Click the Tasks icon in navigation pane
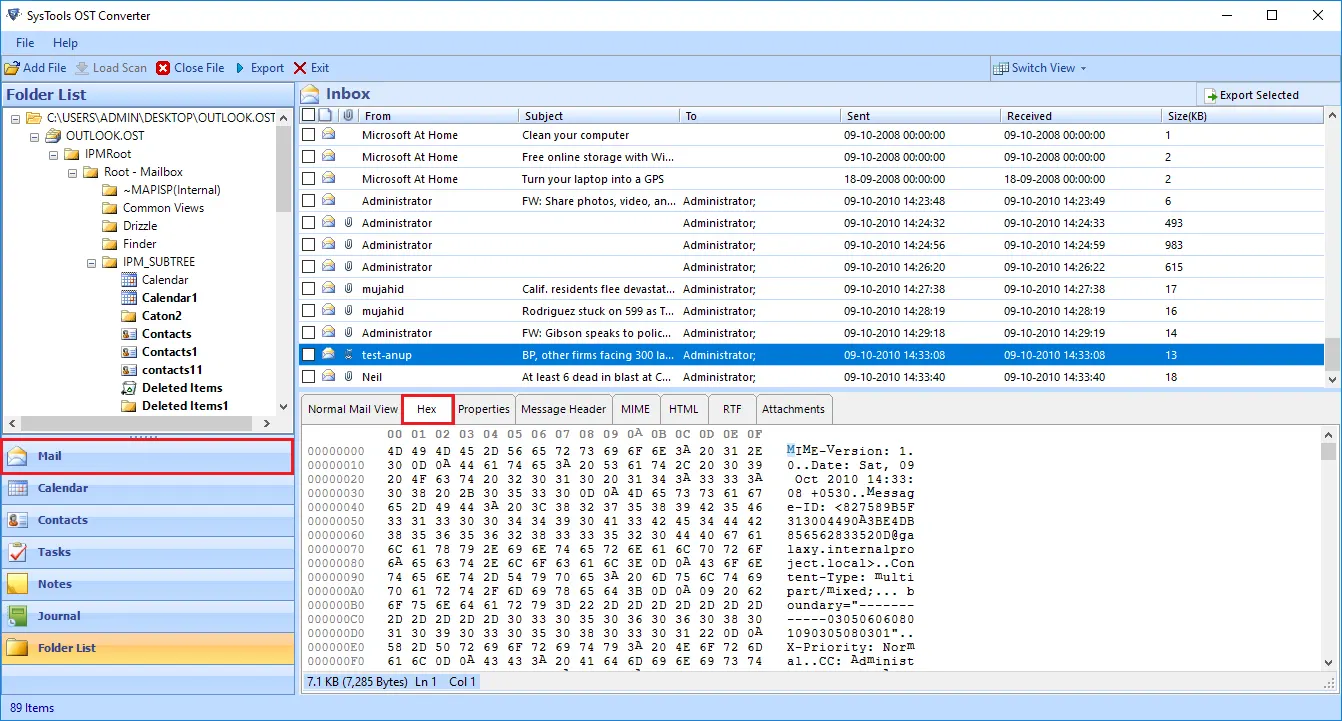This screenshot has width=1342, height=721. pos(17,552)
